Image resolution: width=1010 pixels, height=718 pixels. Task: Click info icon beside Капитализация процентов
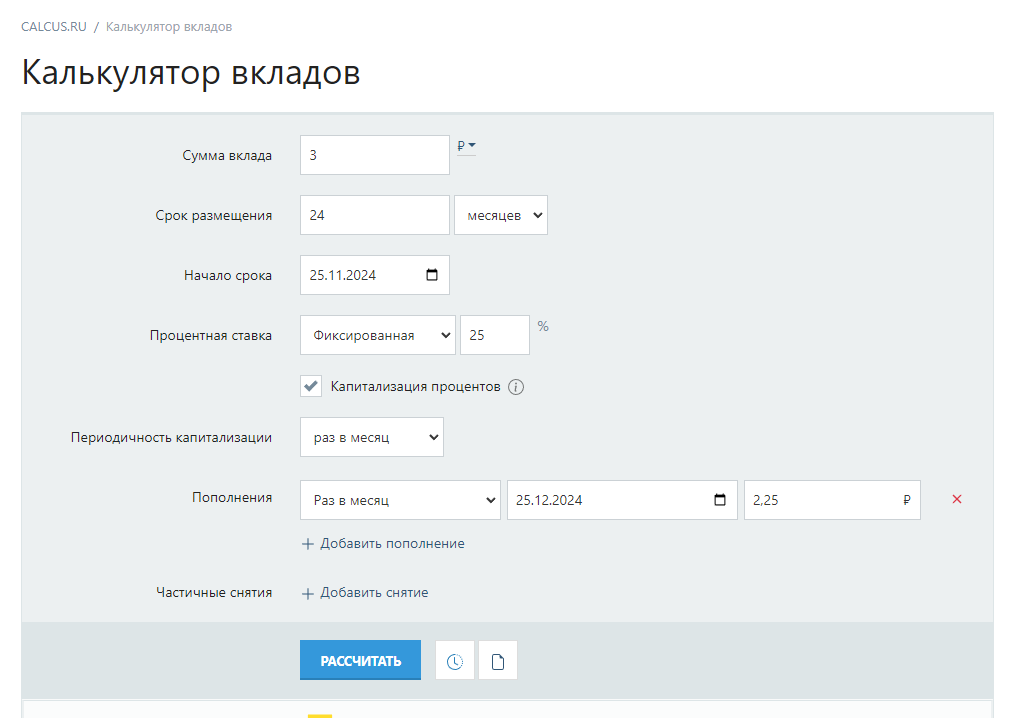coord(516,387)
